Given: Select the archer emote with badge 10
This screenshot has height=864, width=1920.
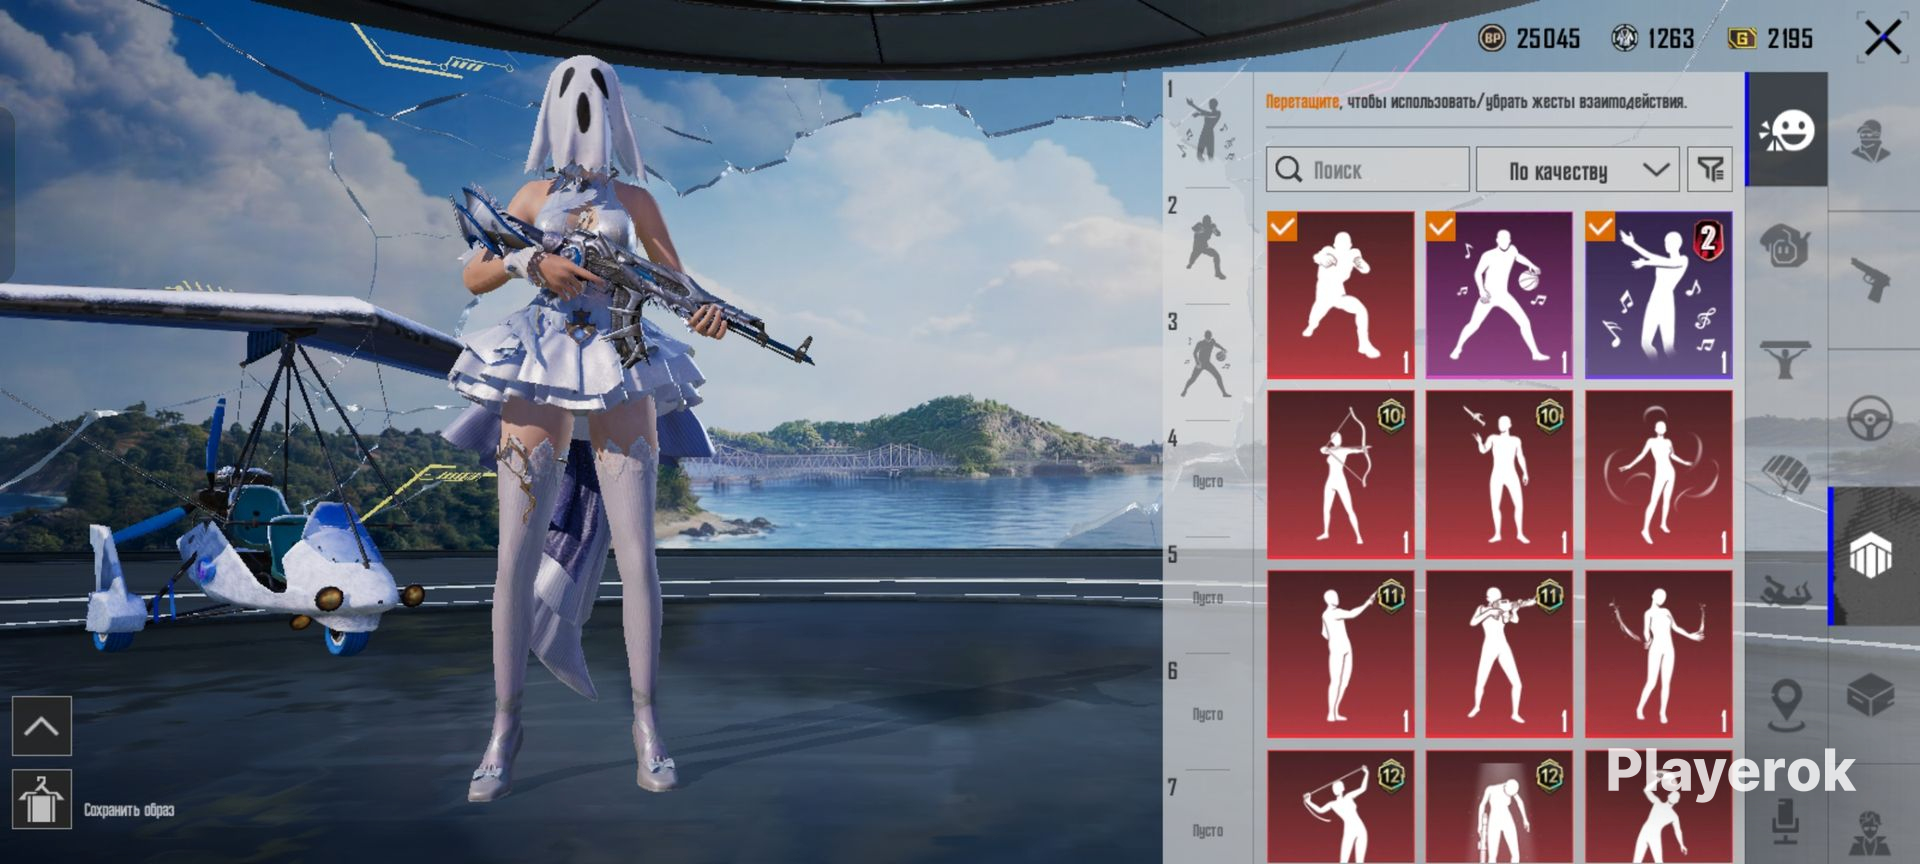Looking at the screenshot, I should pos(1341,475).
